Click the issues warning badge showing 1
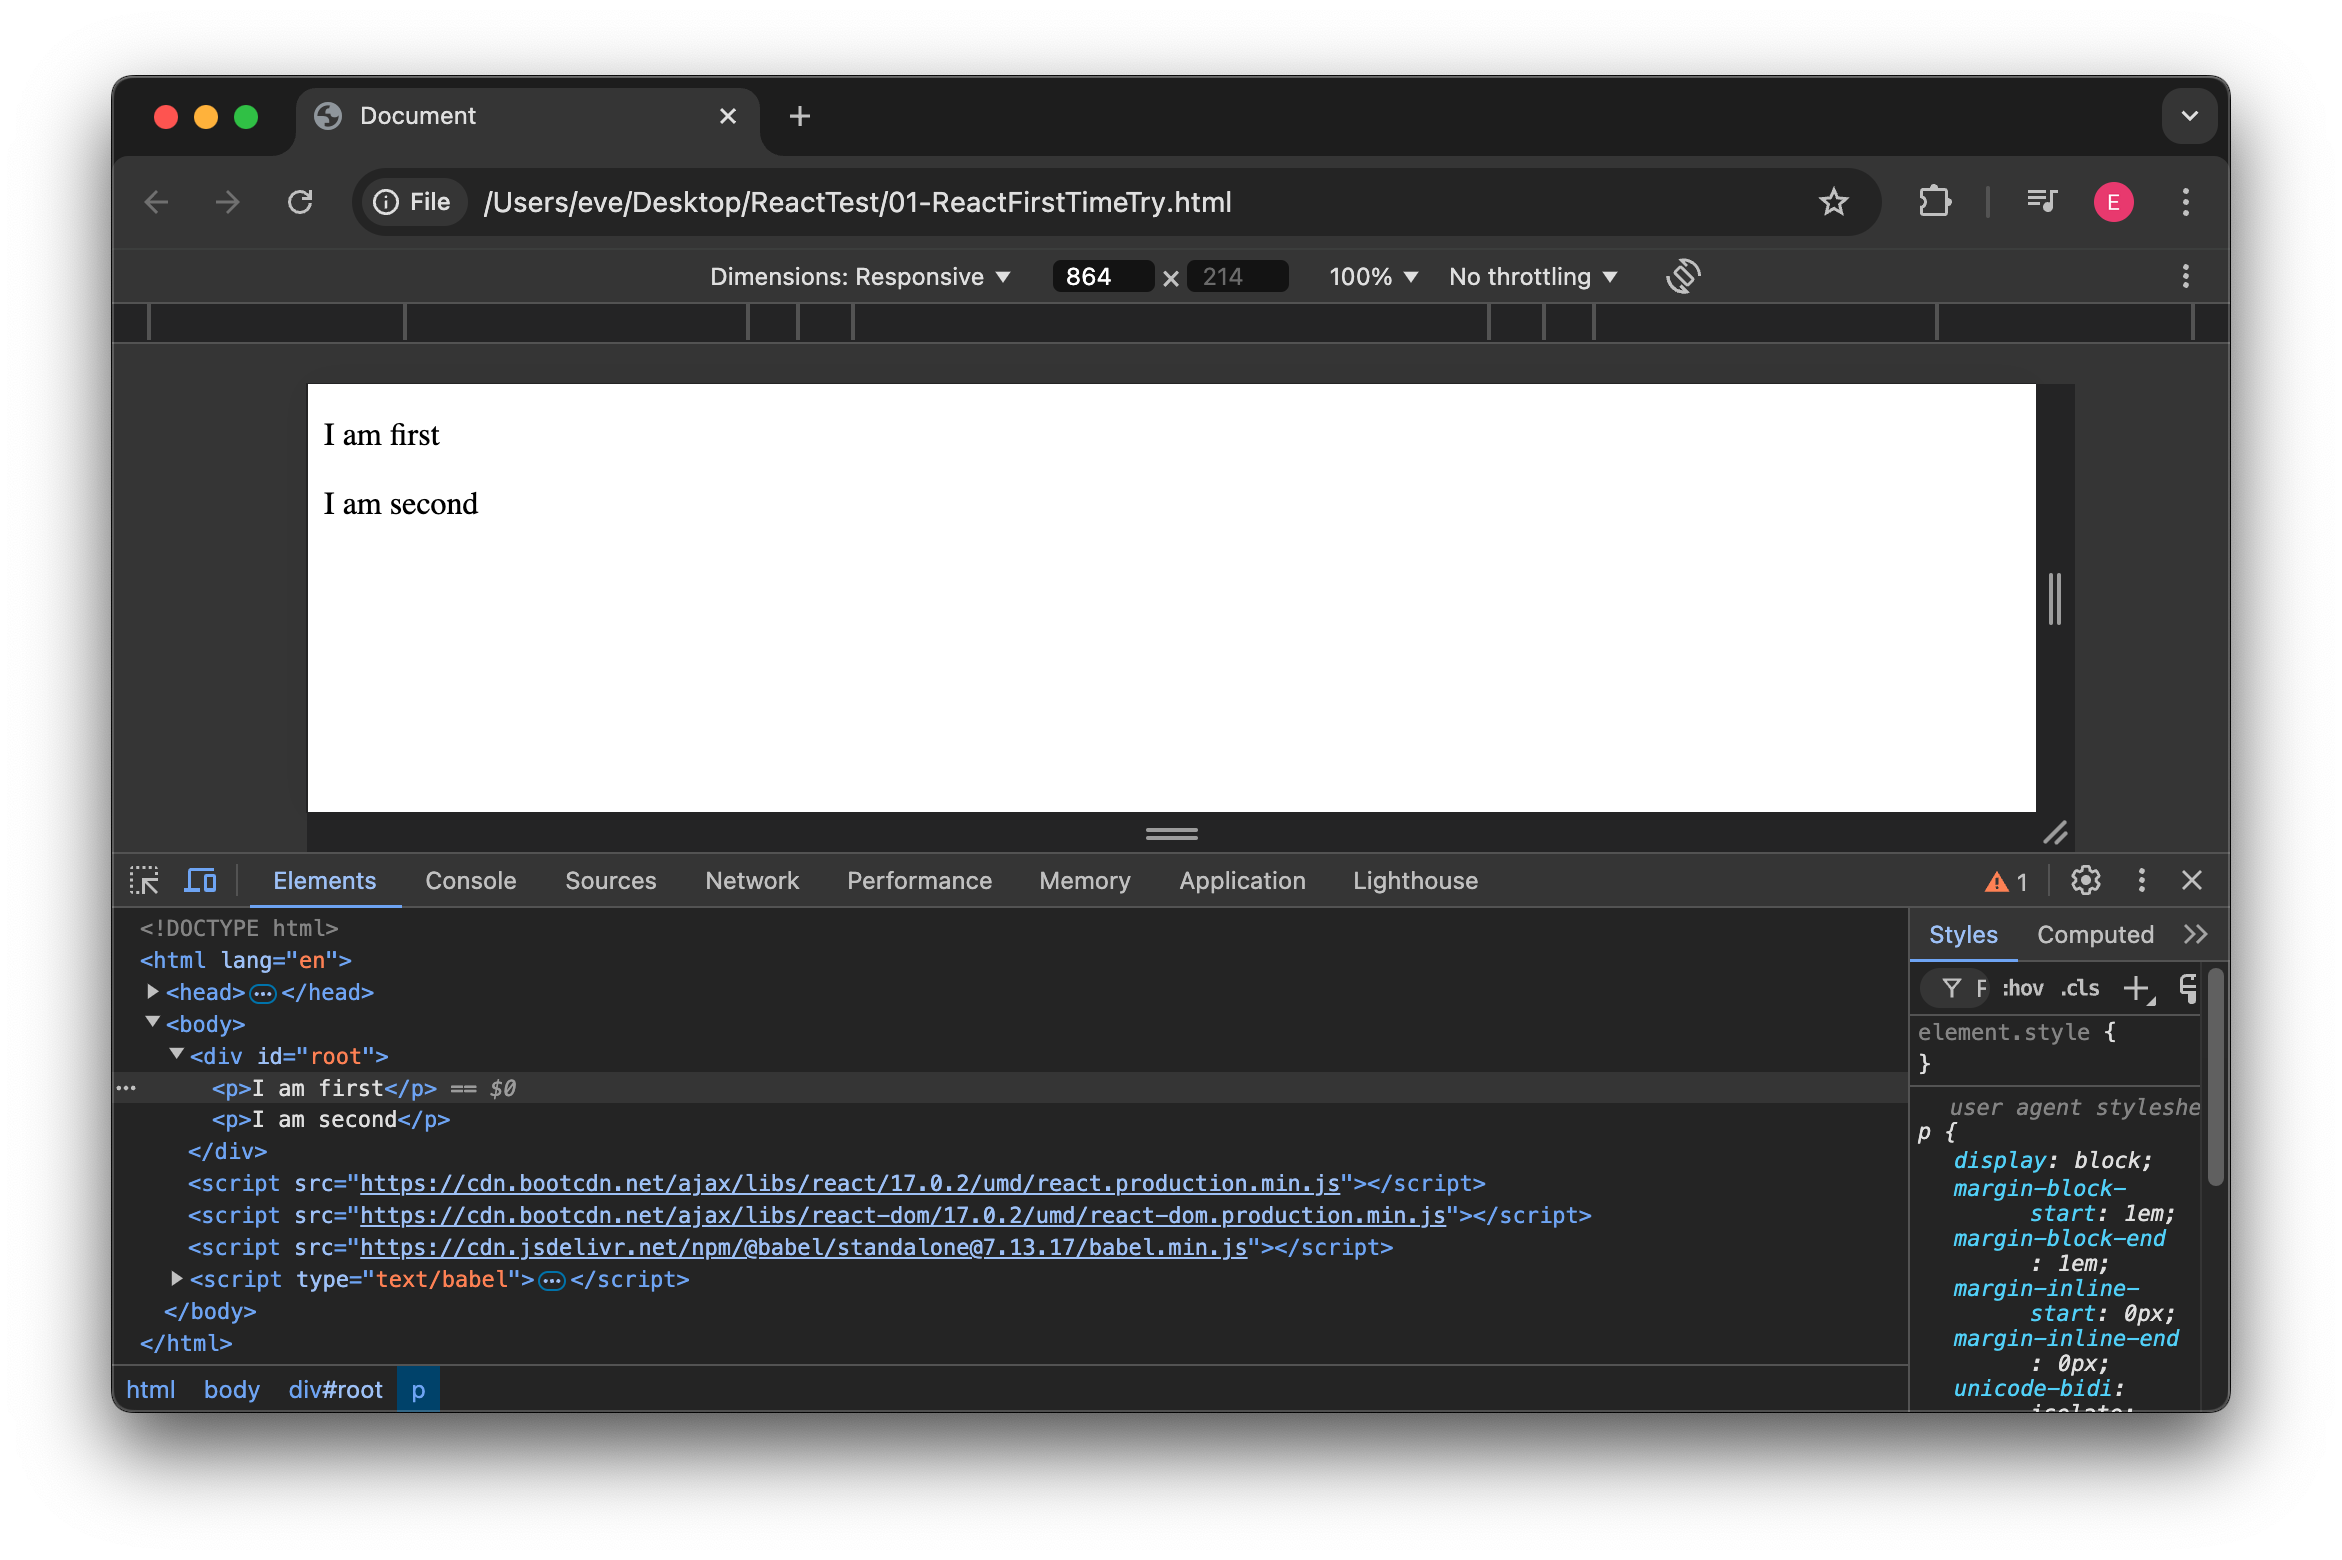Viewport: 2342px width, 1560px height. (x=2005, y=881)
